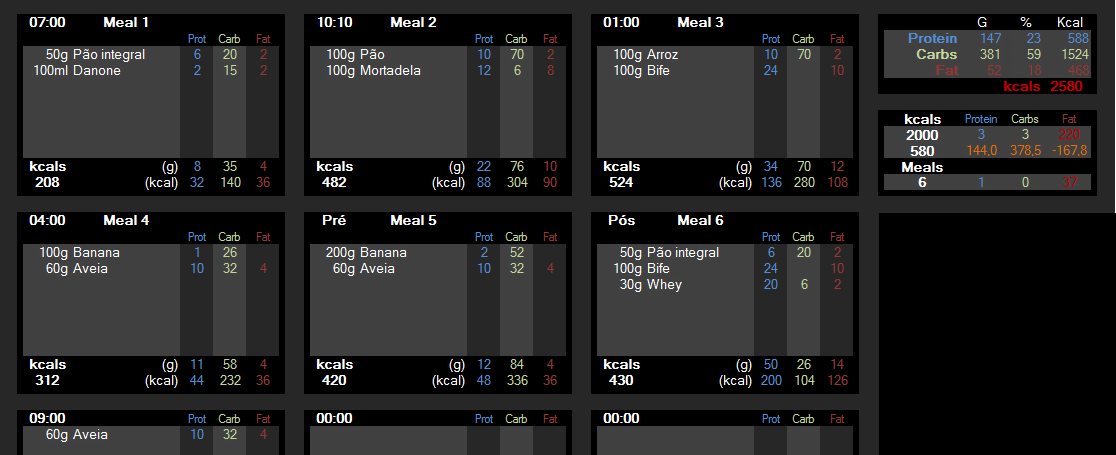The image size is (1116, 455).
Task: Click the Meals count value 6
Action: coord(922,183)
